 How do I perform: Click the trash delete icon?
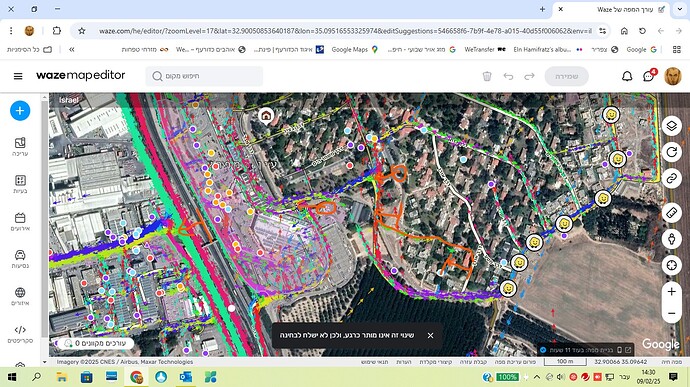(x=487, y=76)
